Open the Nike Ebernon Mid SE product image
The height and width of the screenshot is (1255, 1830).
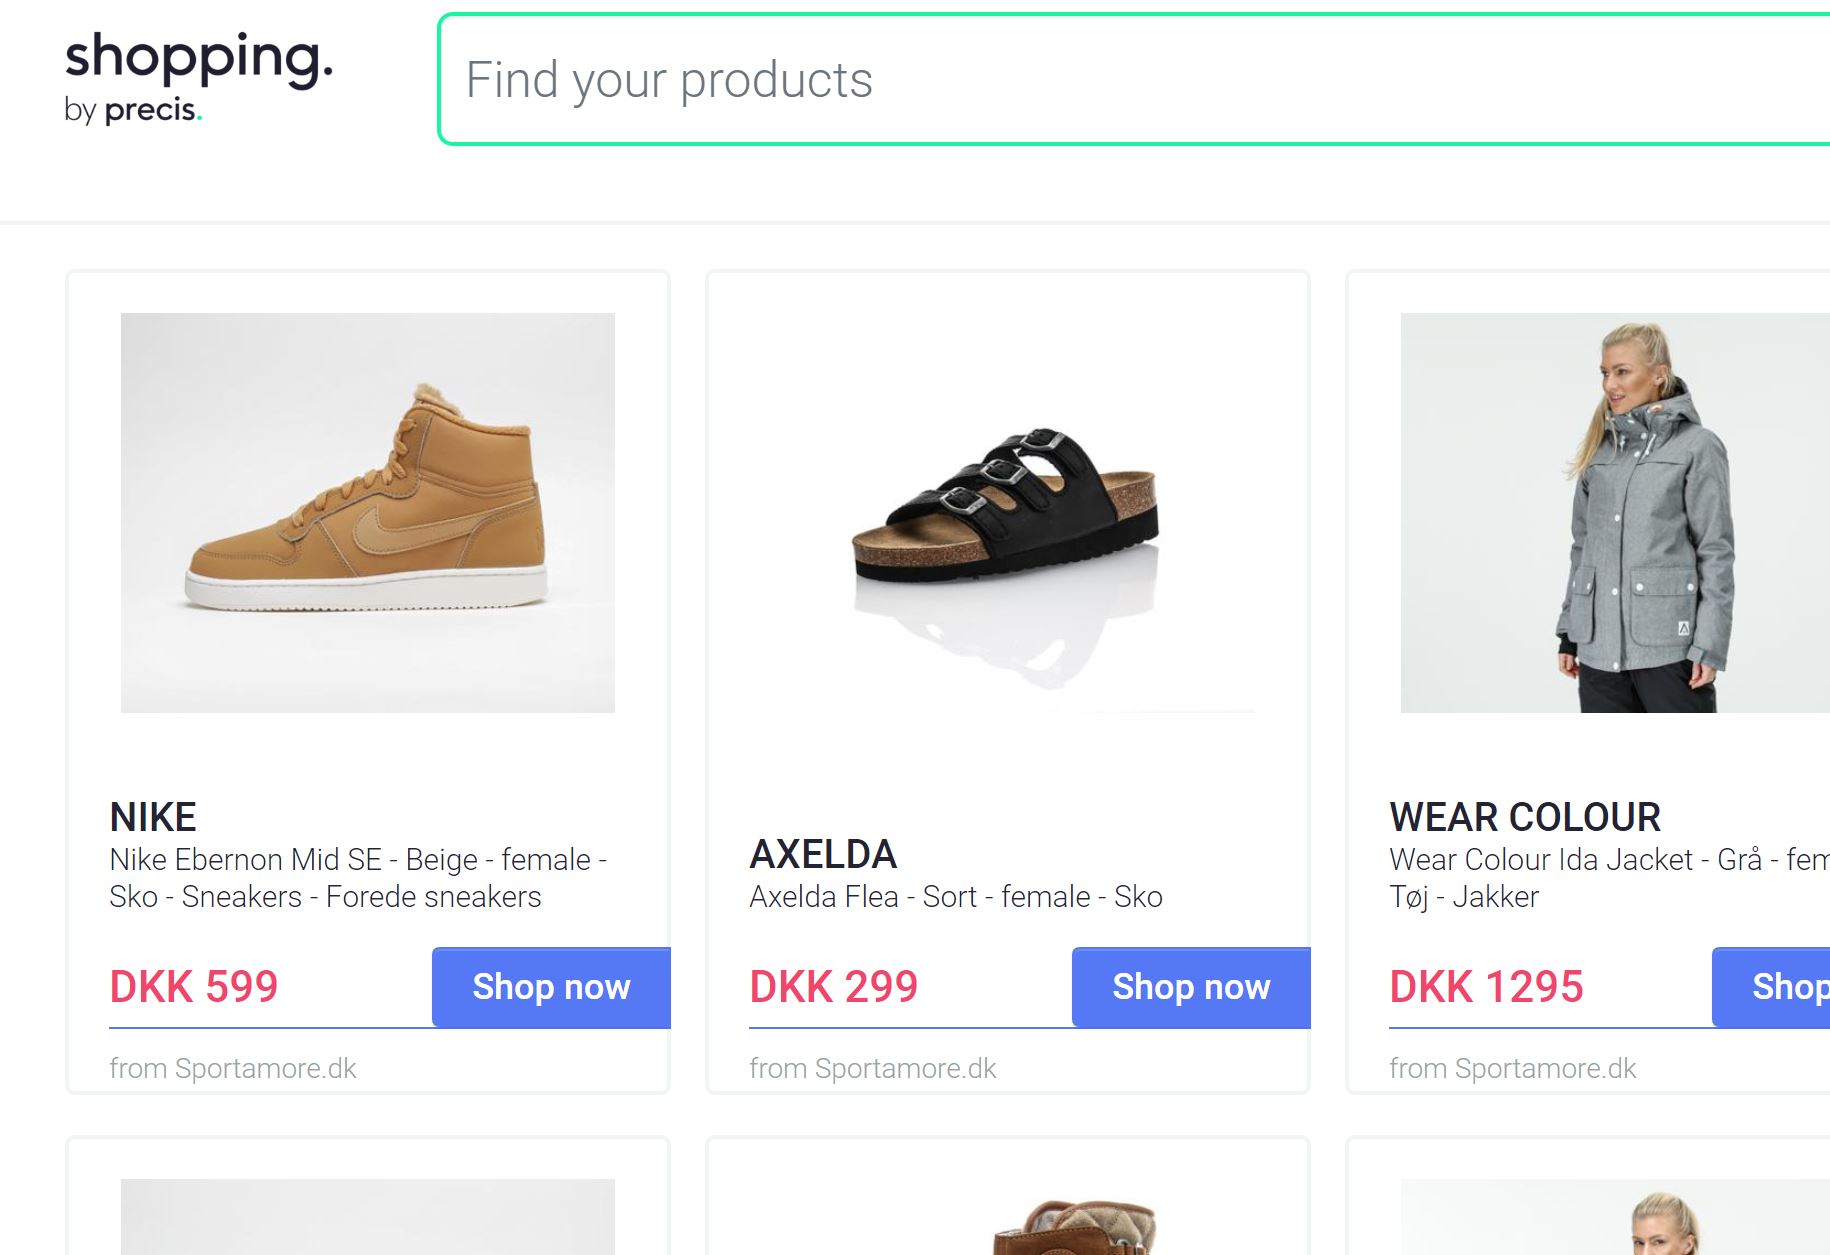click(368, 513)
